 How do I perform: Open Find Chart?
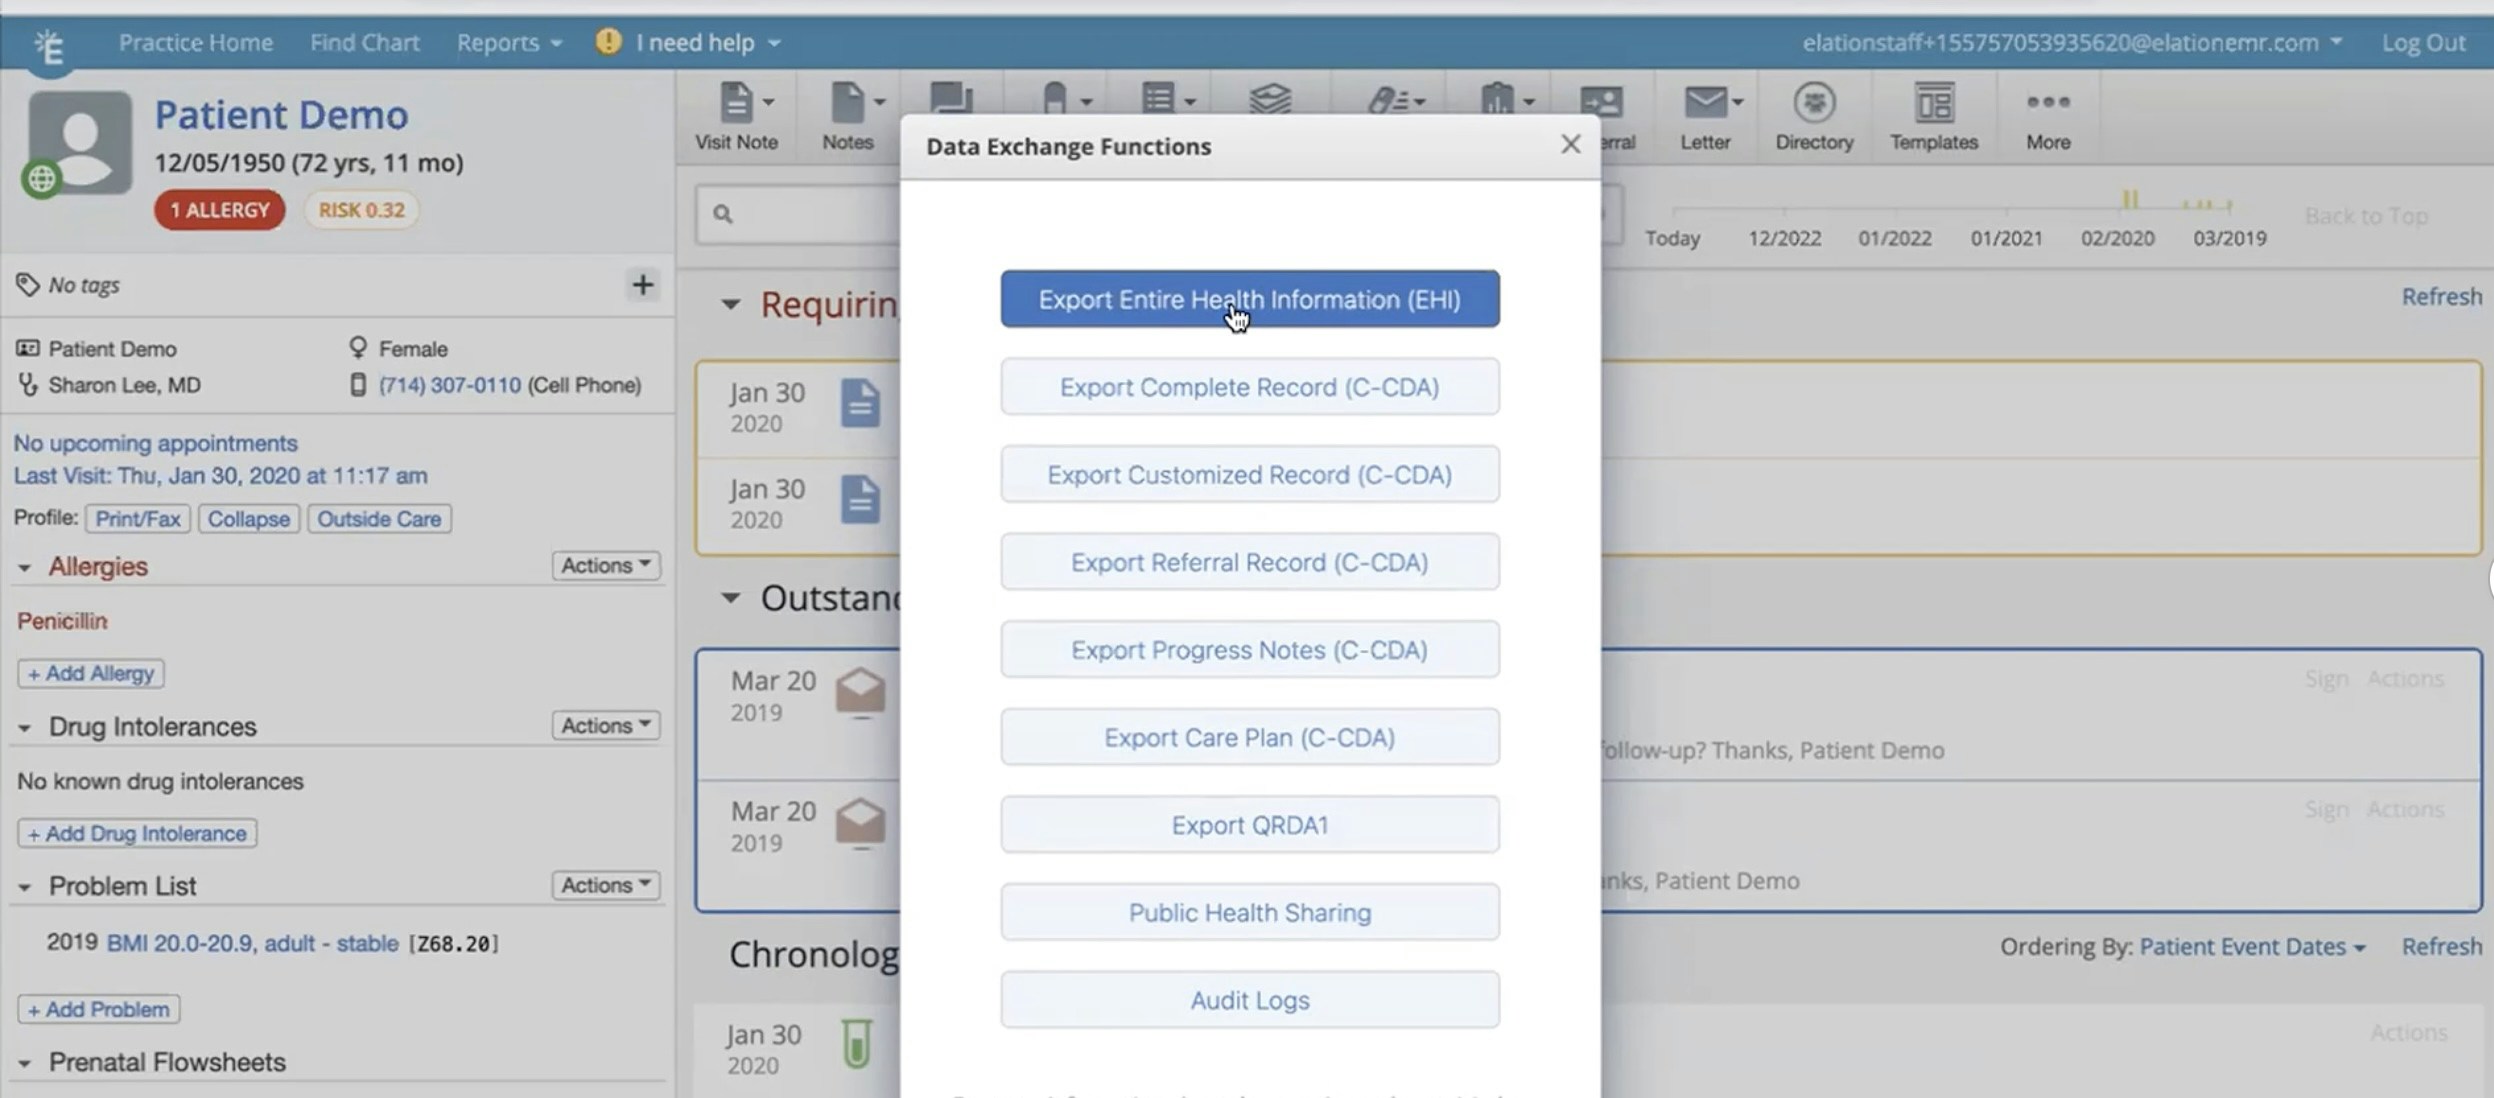(x=364, y=42)
